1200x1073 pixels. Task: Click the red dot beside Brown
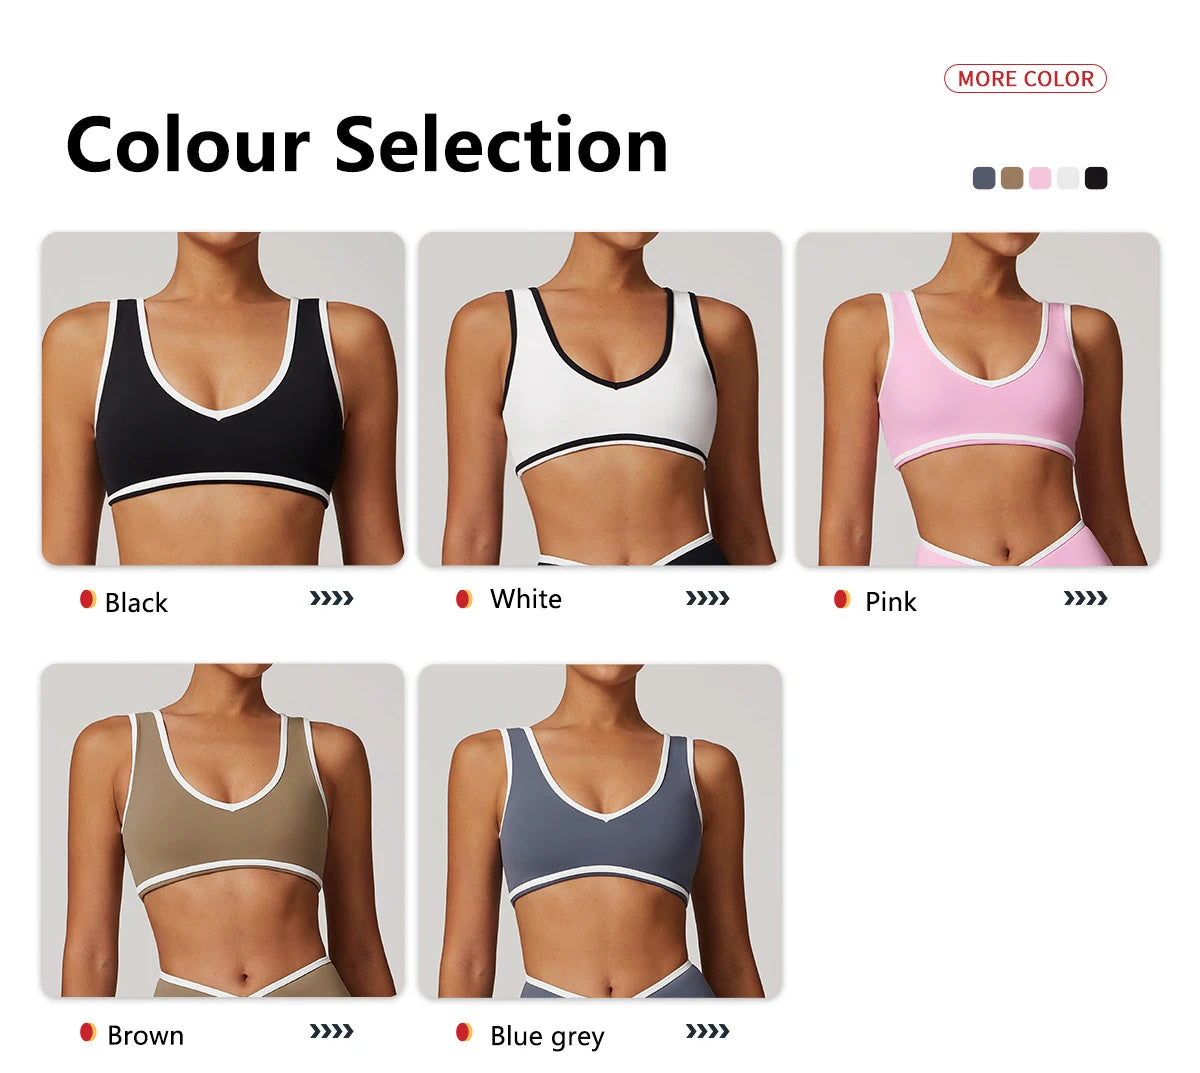(88, 1032)
